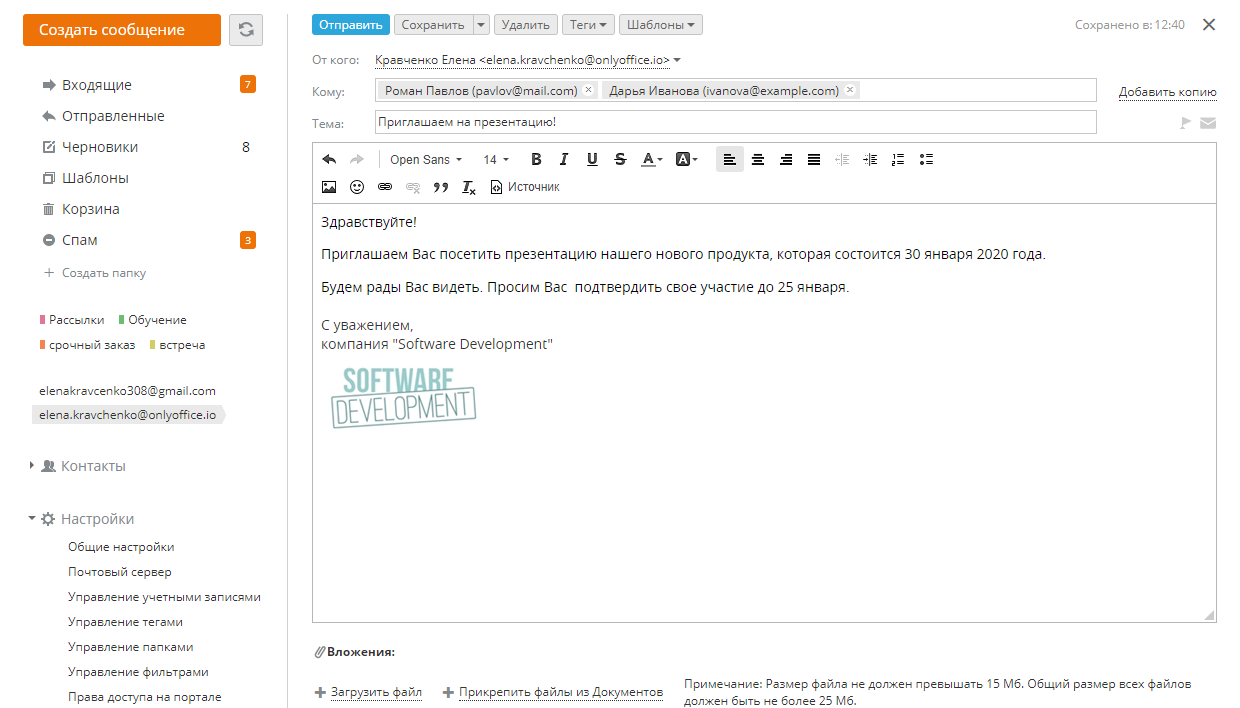Click the Тема subject field

[735, 122]
